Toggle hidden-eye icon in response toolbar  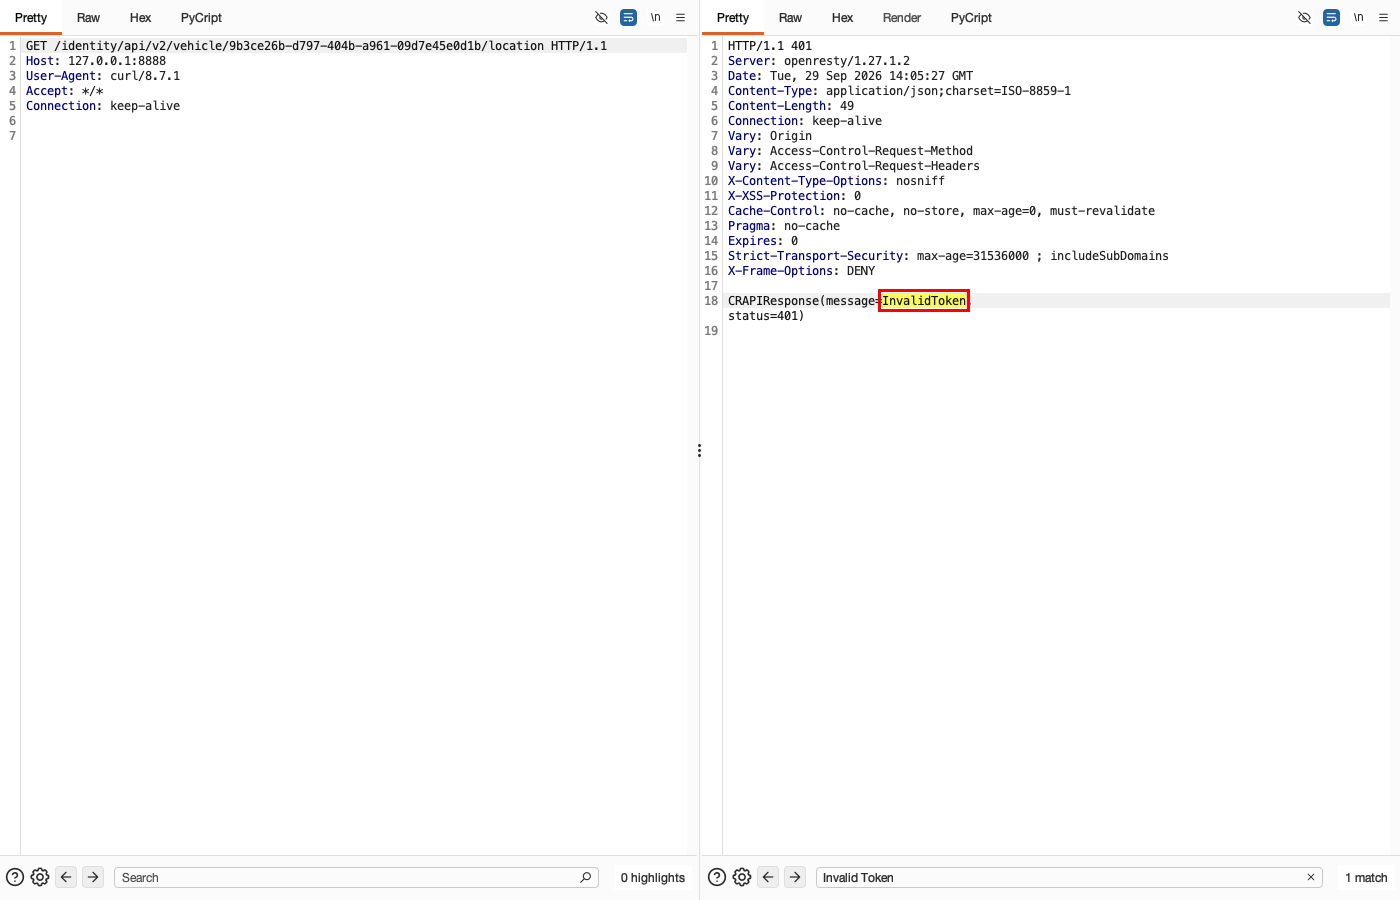[x=1304, y=18]
